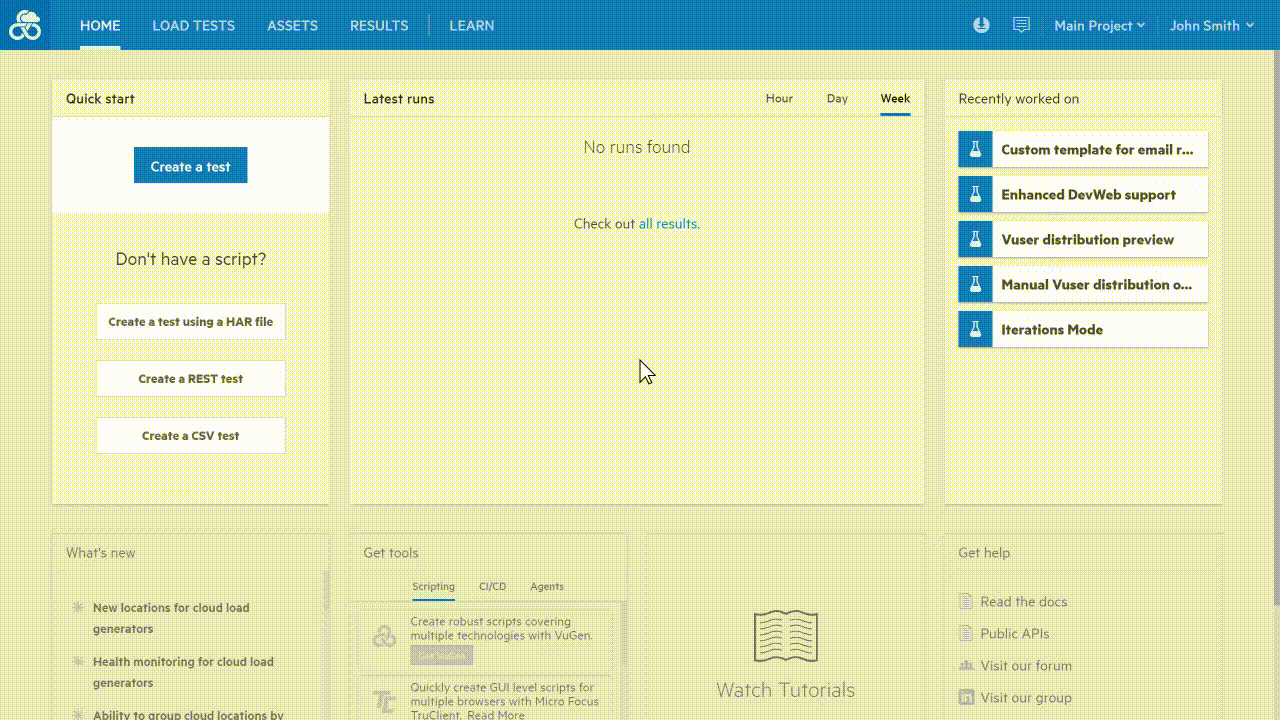Switch Latest runs filter to Day
This screenshot has height=720, width=1280.
click(837, 98)
